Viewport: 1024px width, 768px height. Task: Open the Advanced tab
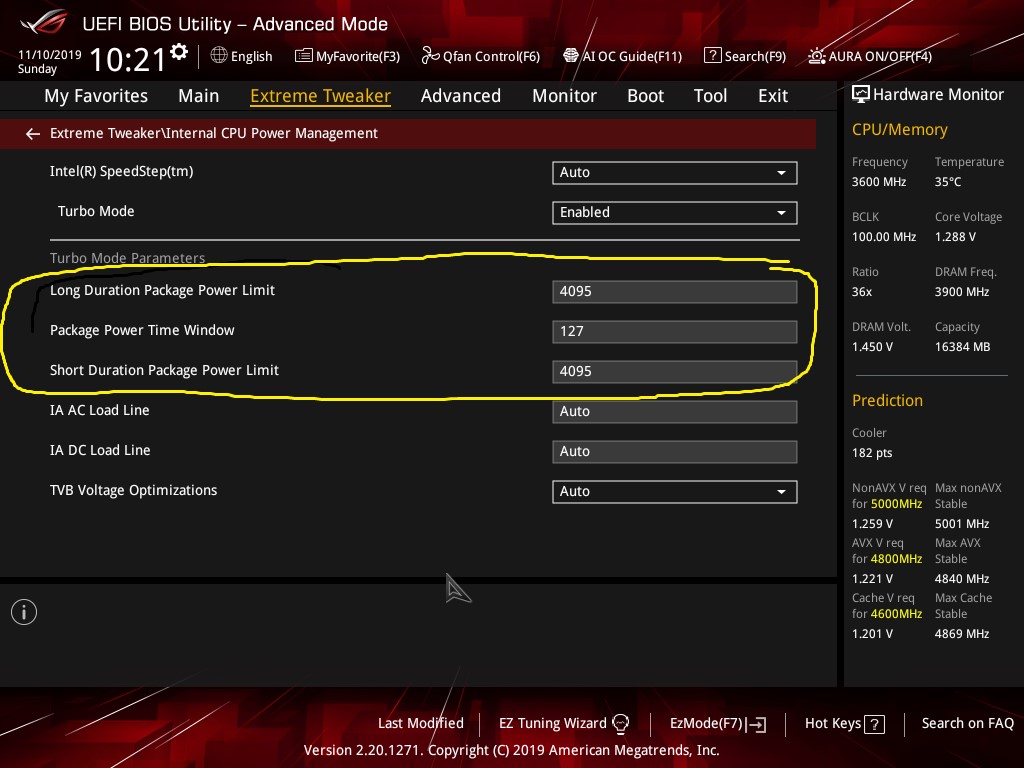pyautogui.click(x=461, y=96)
